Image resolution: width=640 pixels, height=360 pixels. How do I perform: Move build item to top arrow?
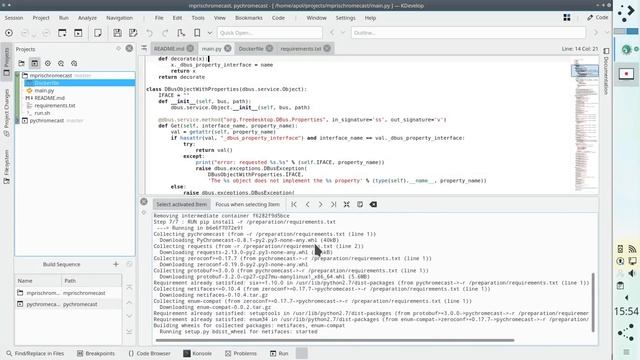point(129,287)
